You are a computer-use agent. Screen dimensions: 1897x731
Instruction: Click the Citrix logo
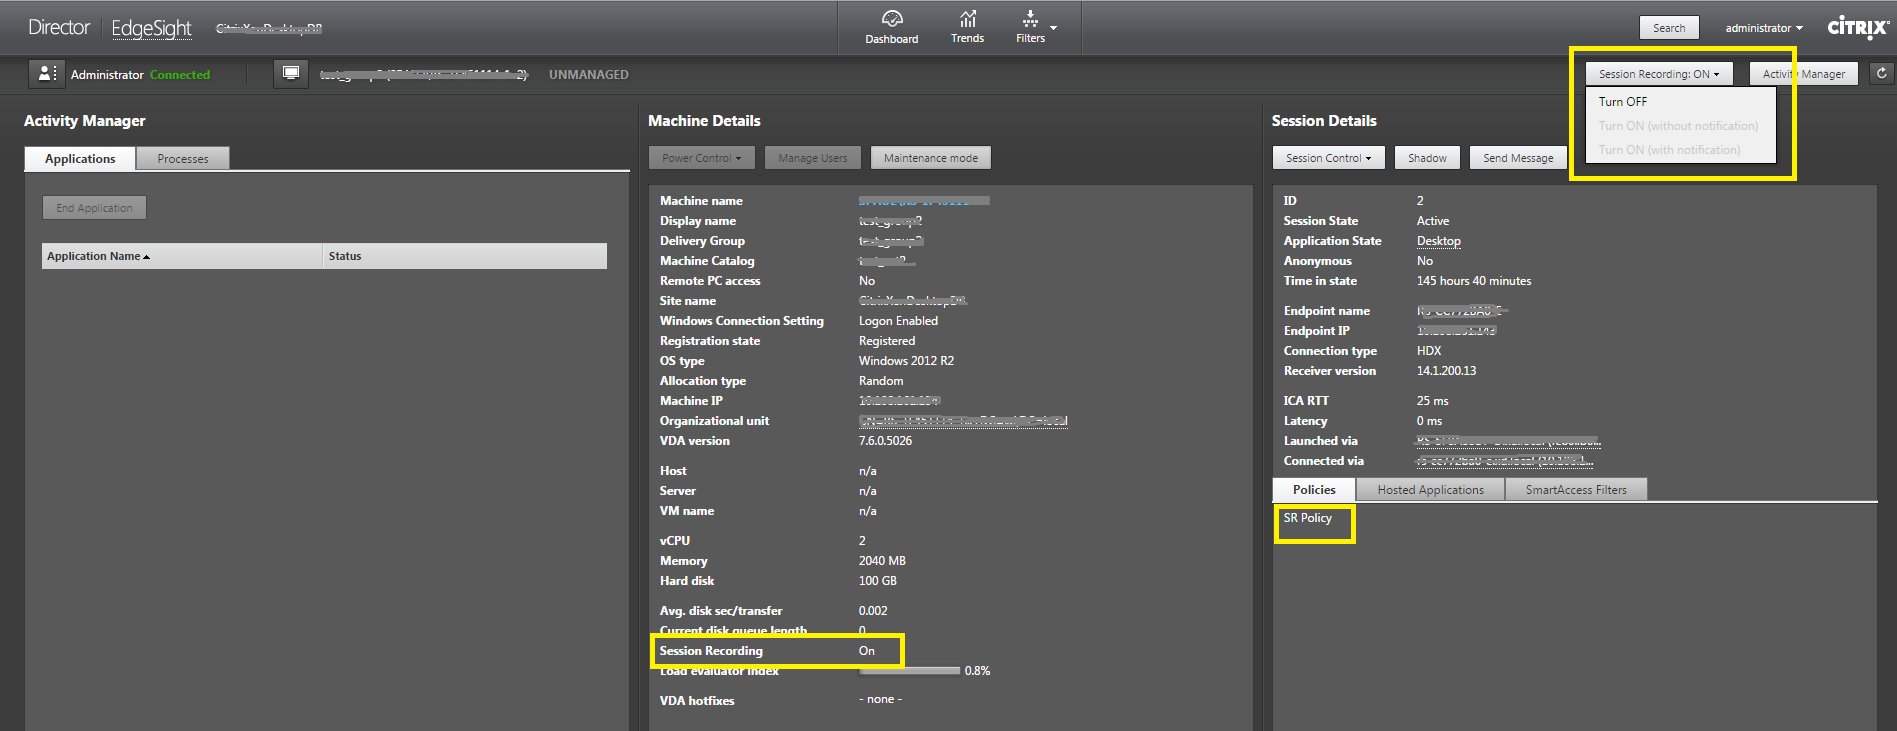(1857, 27)
